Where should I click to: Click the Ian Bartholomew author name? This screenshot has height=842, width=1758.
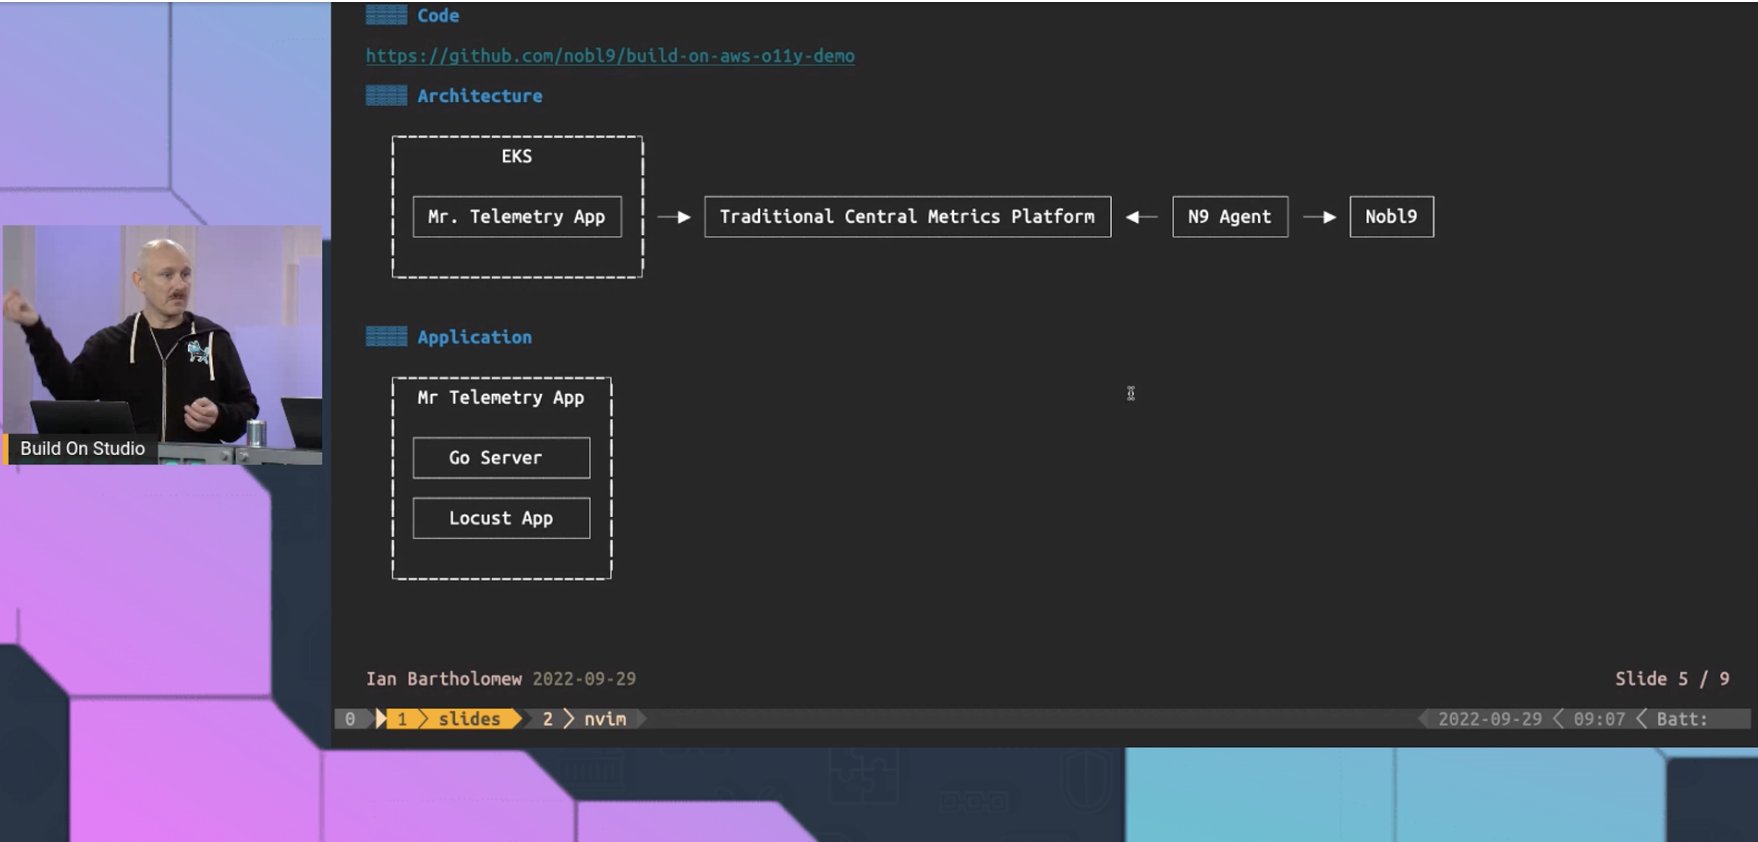pos(444,679)
